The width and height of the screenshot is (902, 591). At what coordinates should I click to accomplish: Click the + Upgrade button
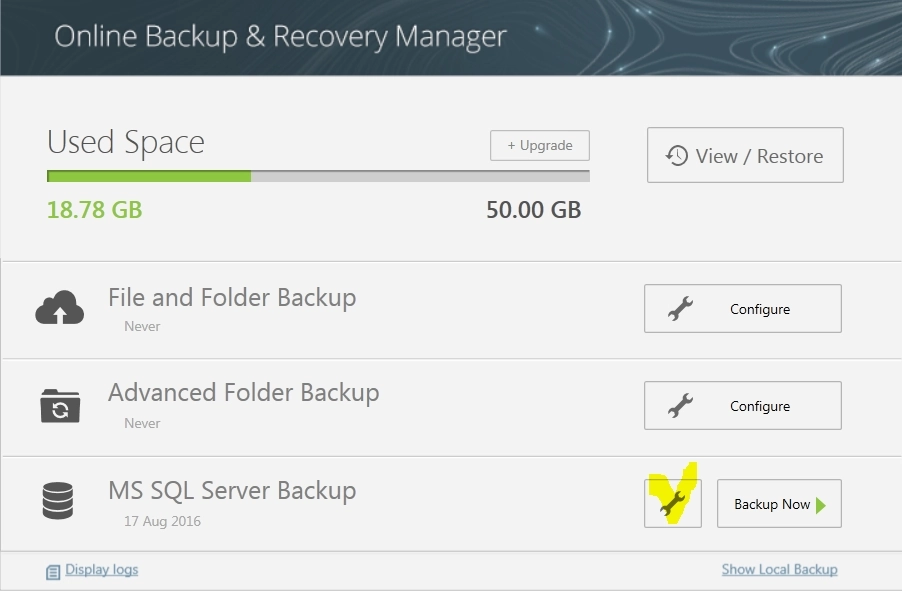(540, 146)
